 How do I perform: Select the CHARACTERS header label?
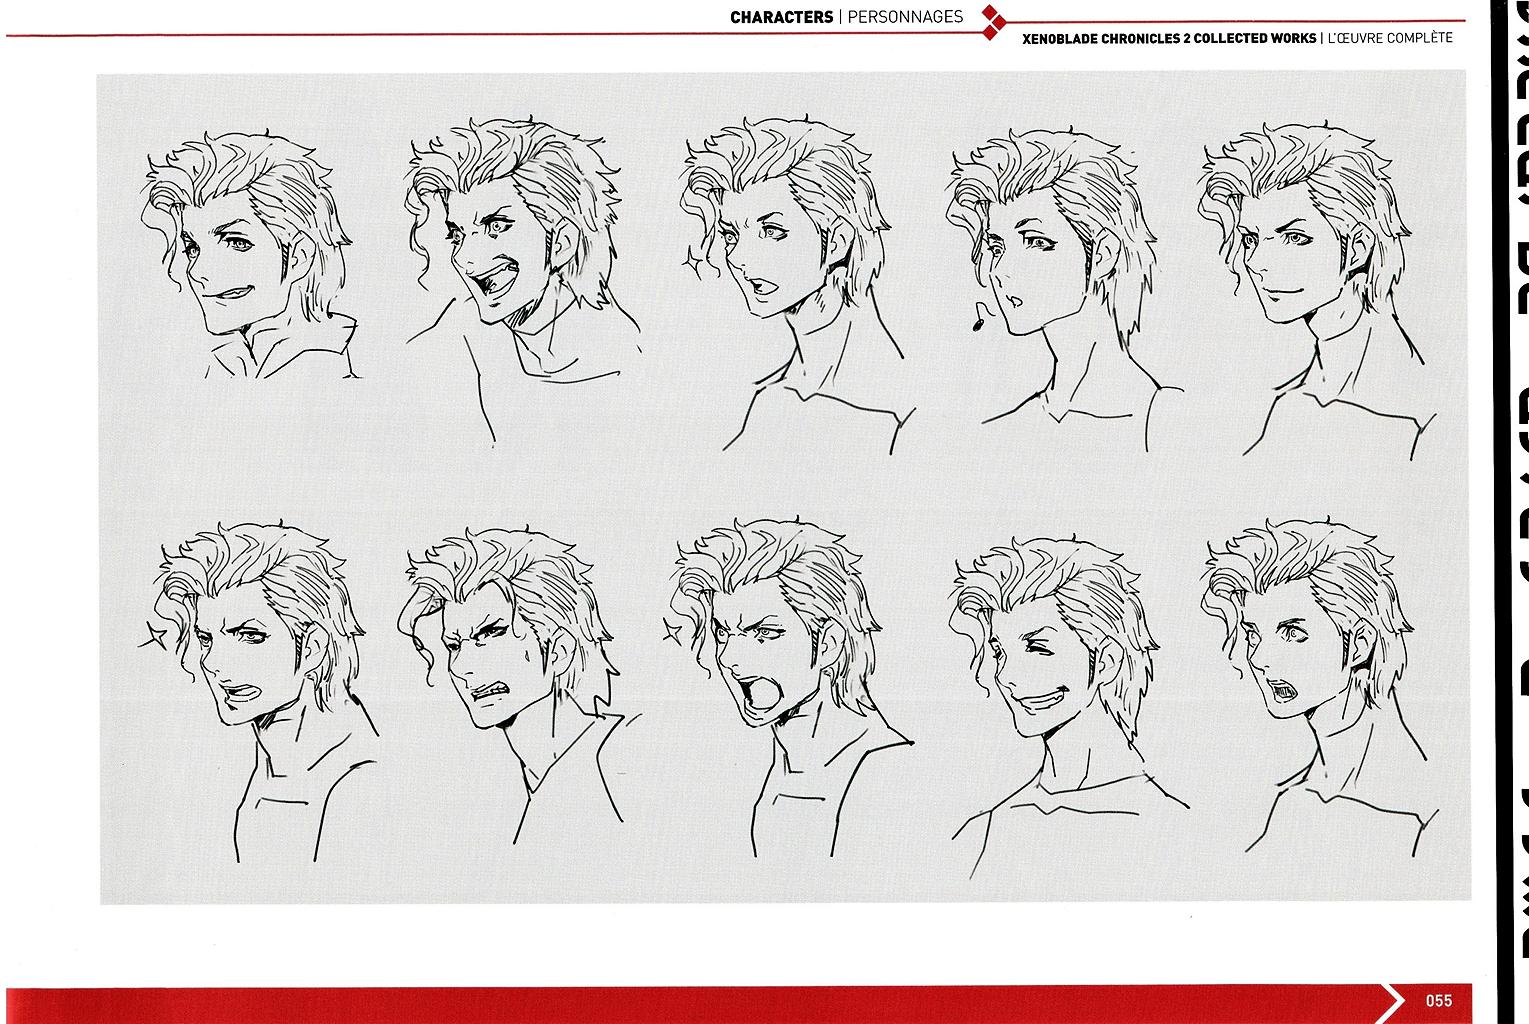pos(781,17)
